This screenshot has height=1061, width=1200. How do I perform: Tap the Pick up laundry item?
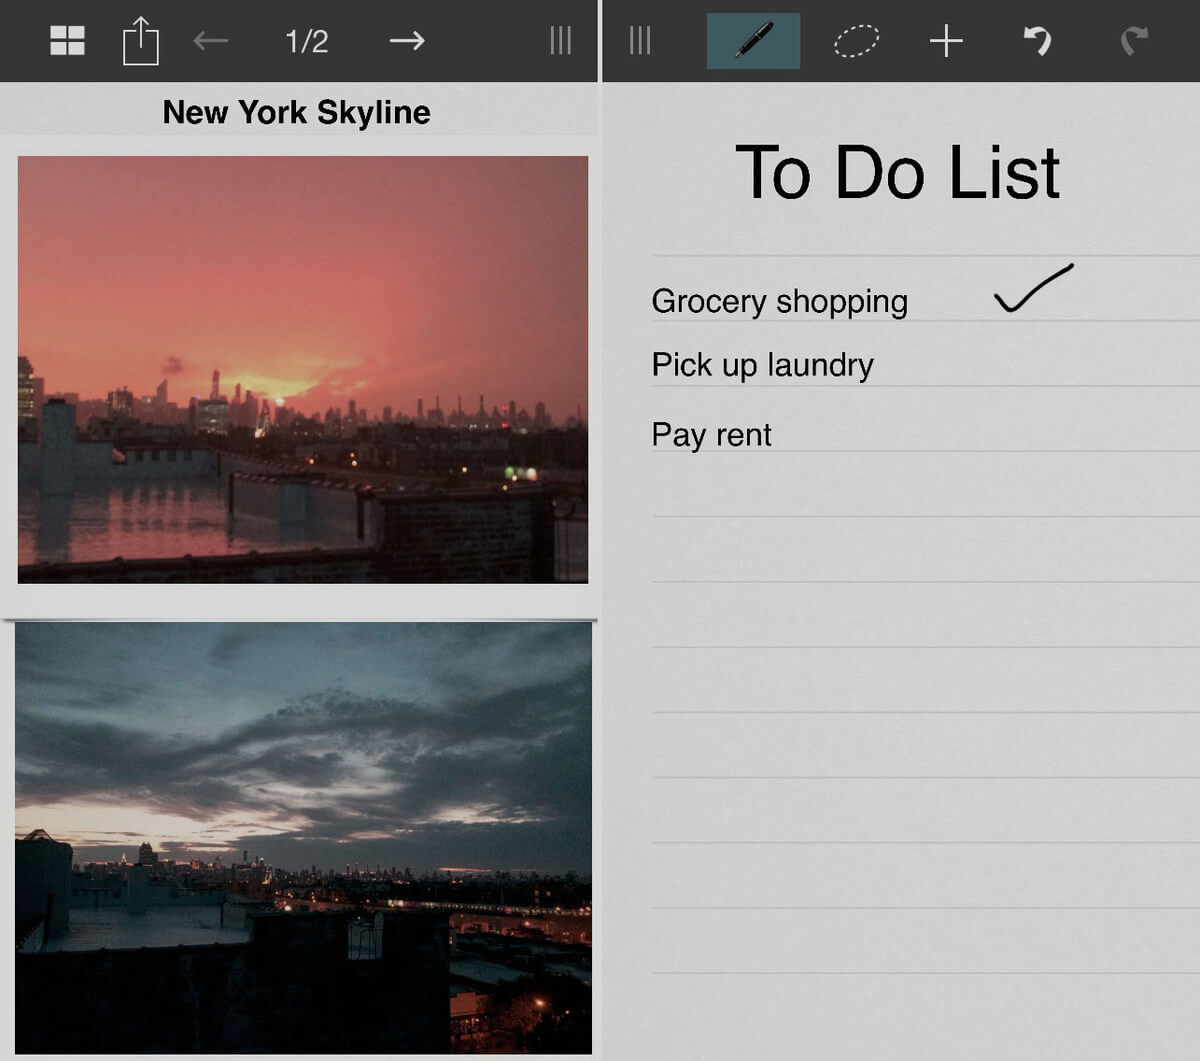tap(762, 365)
